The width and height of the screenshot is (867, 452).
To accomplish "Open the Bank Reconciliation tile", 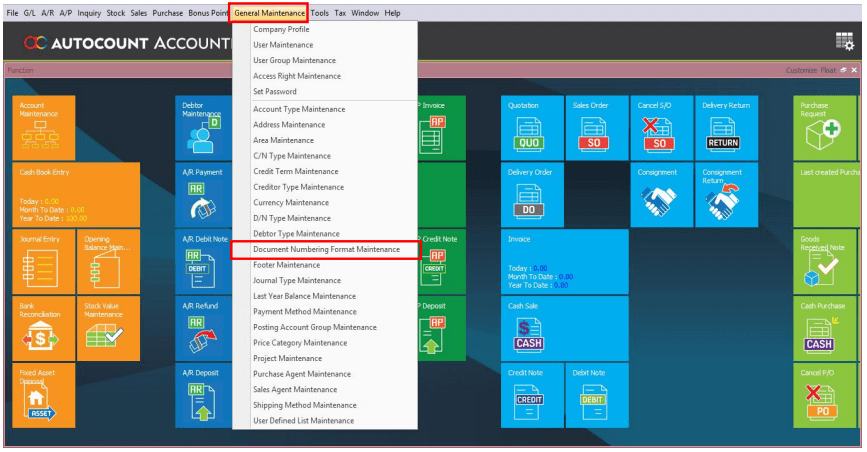I will [x=44, y=329].
